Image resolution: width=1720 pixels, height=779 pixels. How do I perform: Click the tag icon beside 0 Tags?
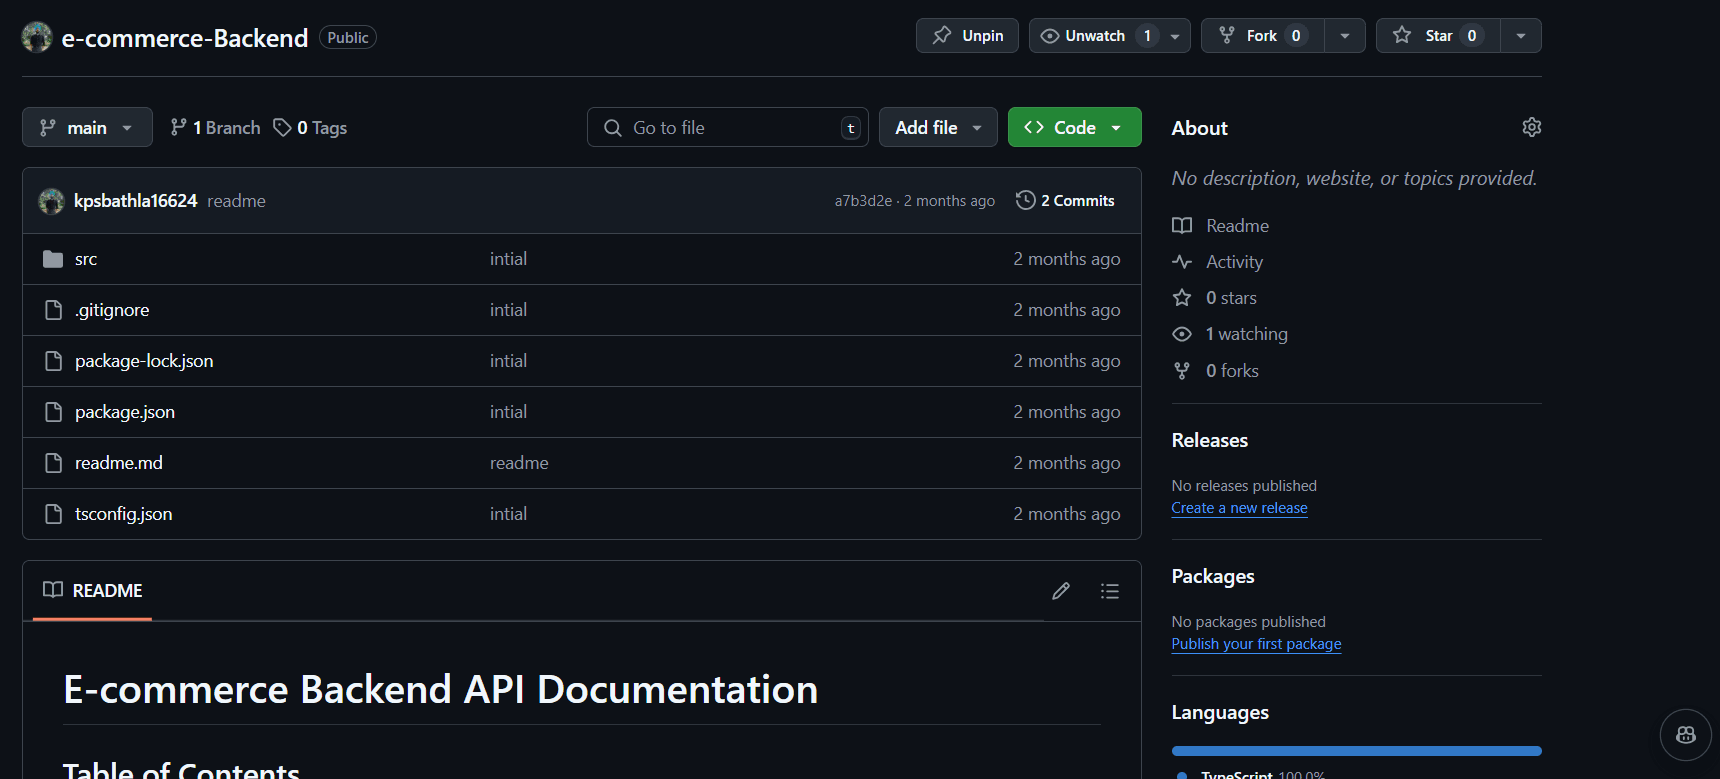(x=283, y=127)
